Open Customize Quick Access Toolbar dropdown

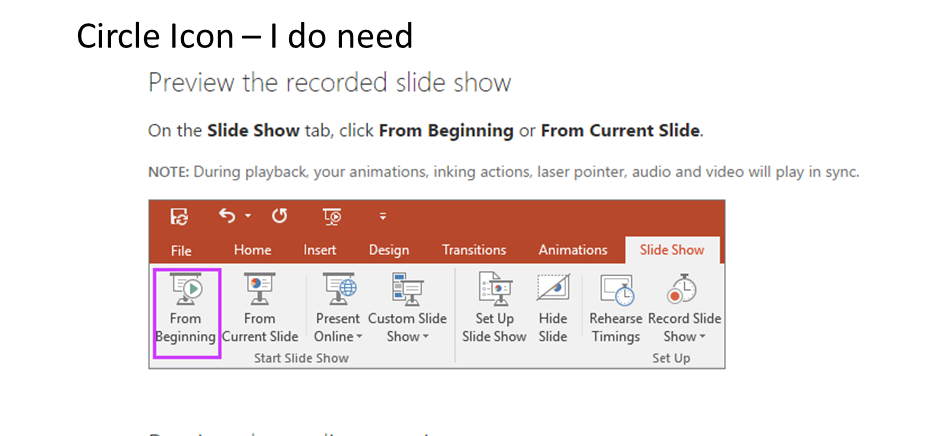(x=383, y=216)
